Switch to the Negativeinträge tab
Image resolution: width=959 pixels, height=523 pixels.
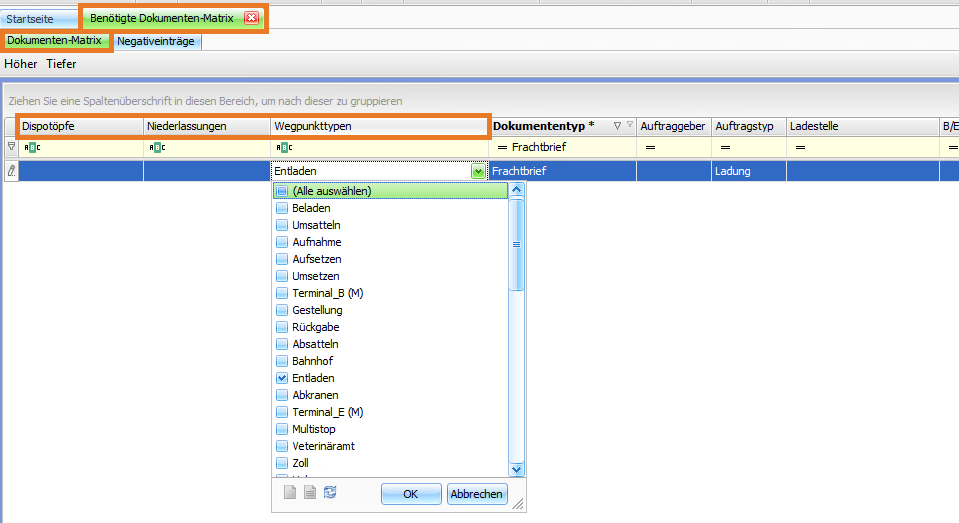157,41
